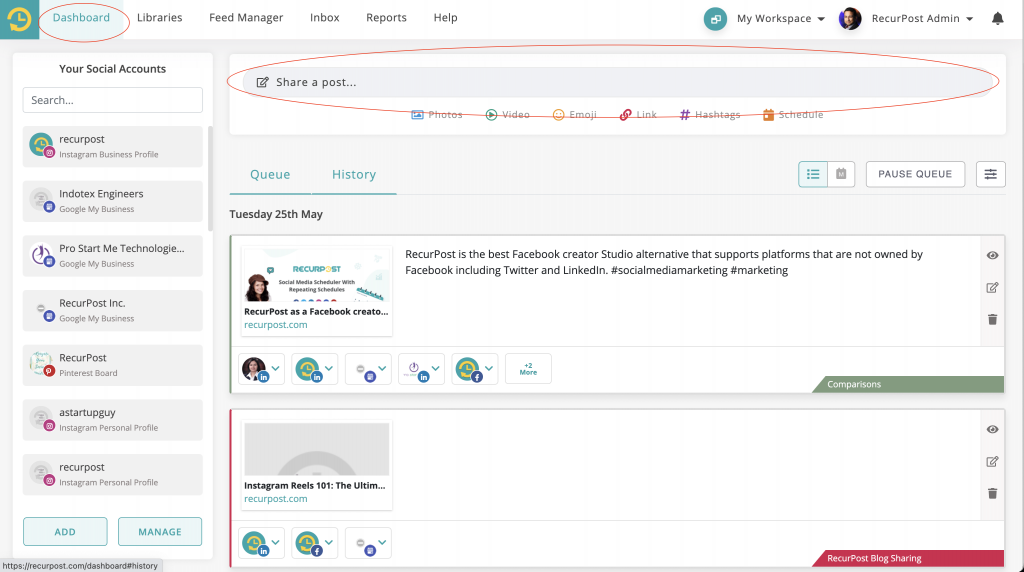Open the Help menu
Viewport: 1024px width, 572px height.
(x=445, y=18)
